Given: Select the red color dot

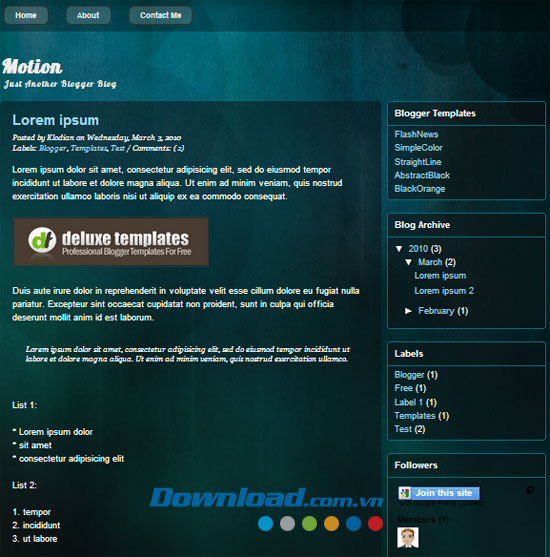Looking at the screenshot, I should [376, 523].
